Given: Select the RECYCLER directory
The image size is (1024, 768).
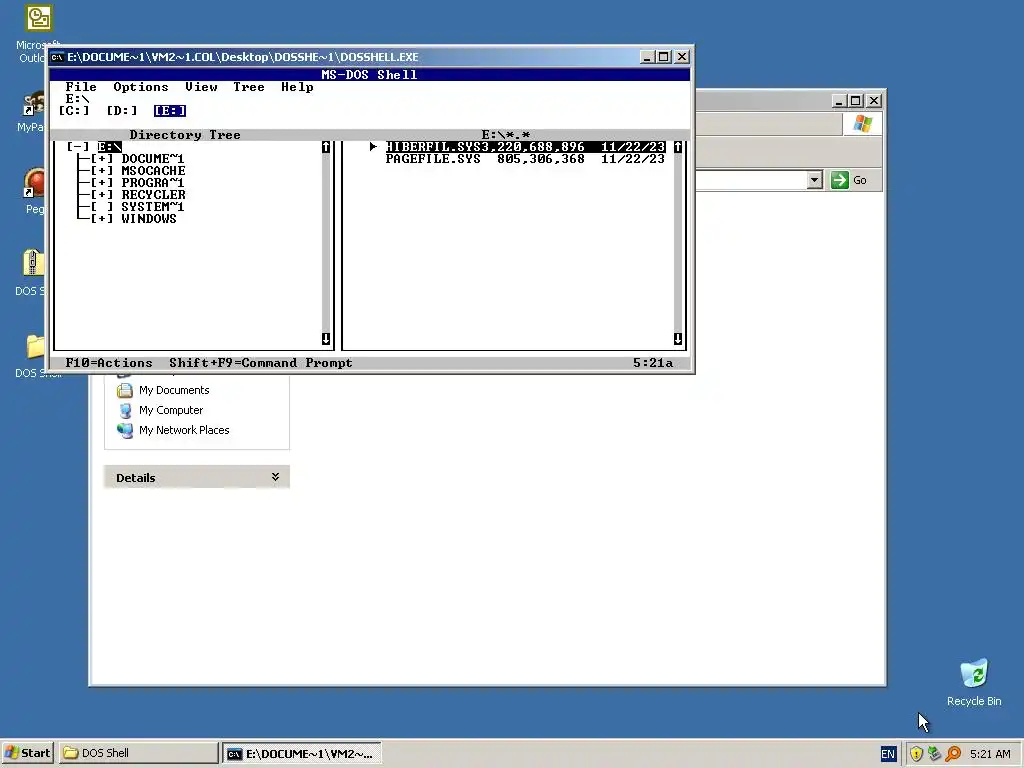Looking at the screenshot, I should [x=153, y=195].
